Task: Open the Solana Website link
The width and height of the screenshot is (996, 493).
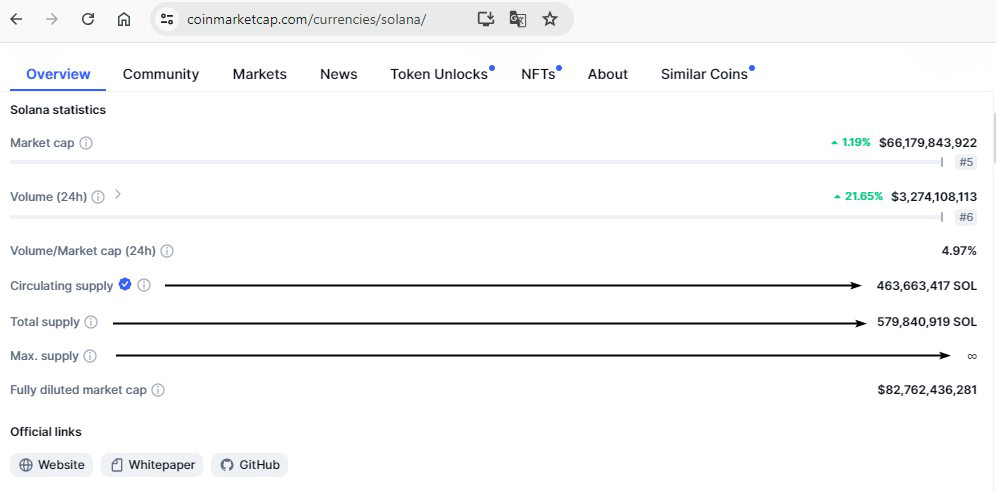Action: (52, 465)
